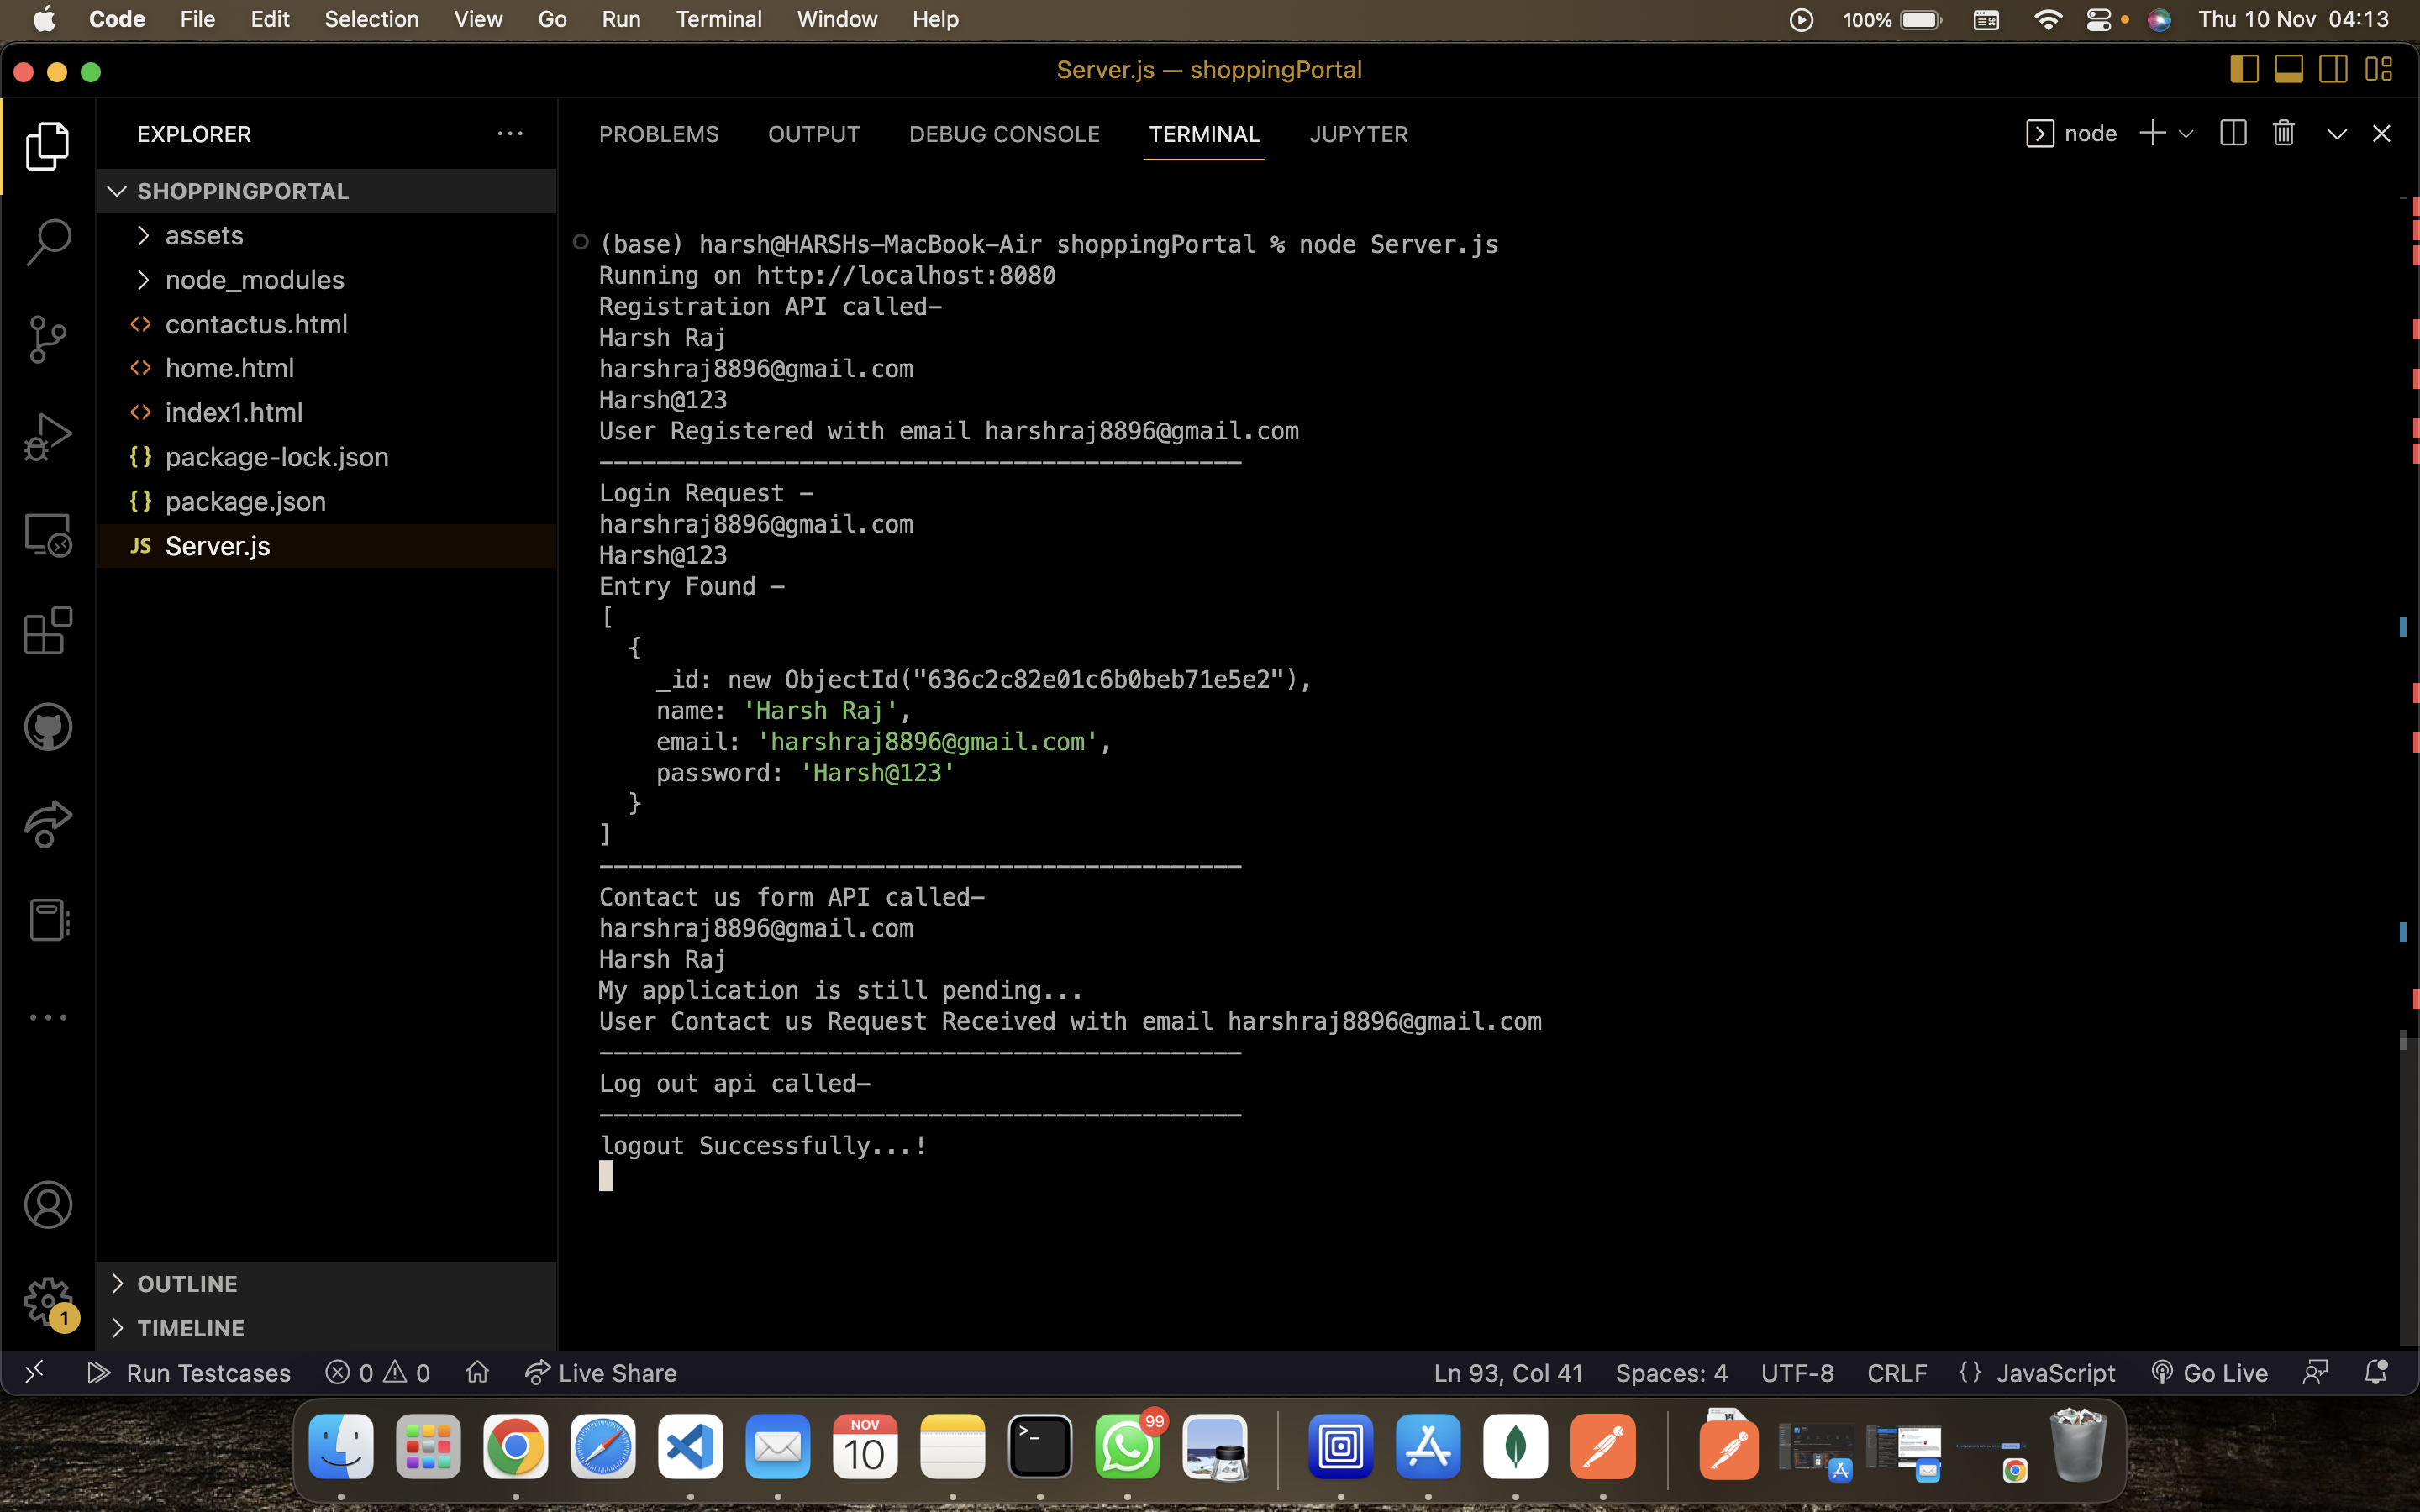The width and height of the screenshot is (2420, 1512).
Task: Open the Accounts icon in activity bar
Action: (x=48, y=1205)
